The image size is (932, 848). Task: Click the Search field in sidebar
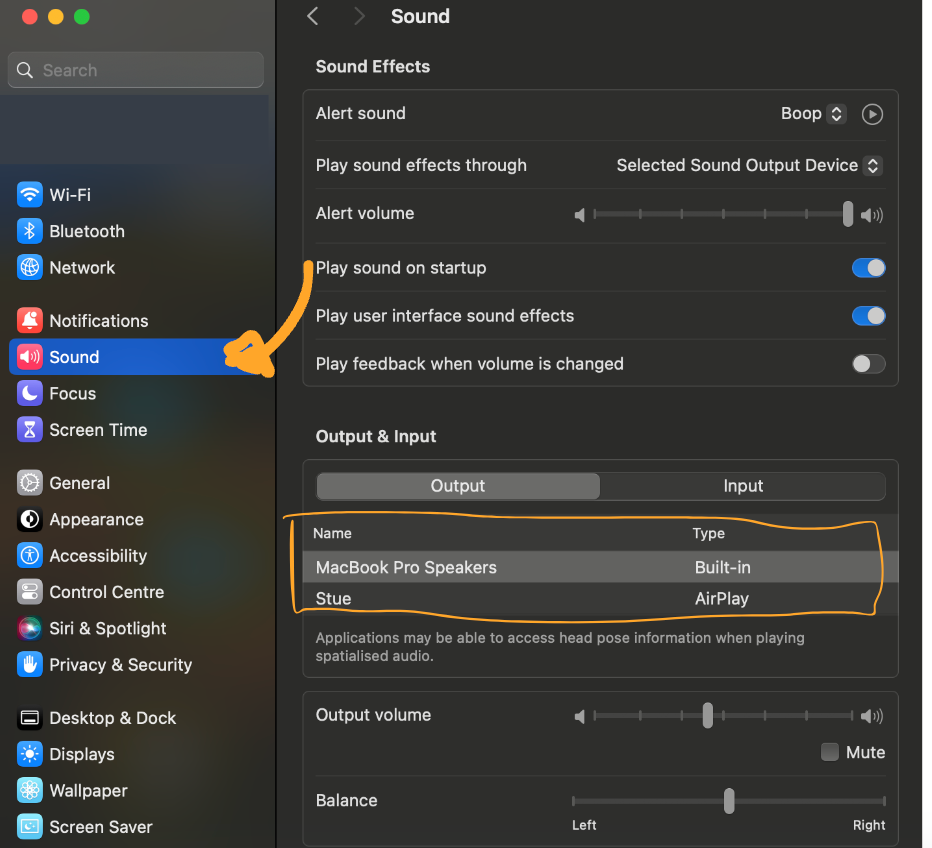click(136, 70)
